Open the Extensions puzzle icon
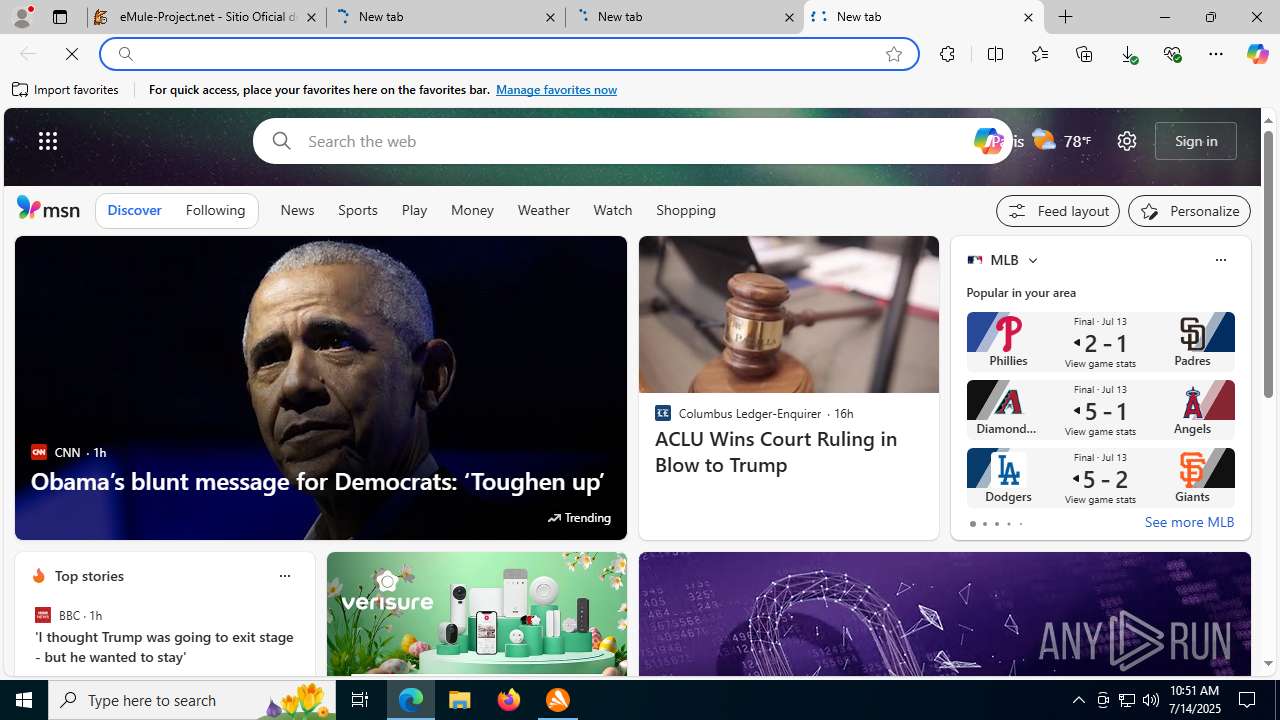Screen dimensions: 1280x720 coord(947,54)
